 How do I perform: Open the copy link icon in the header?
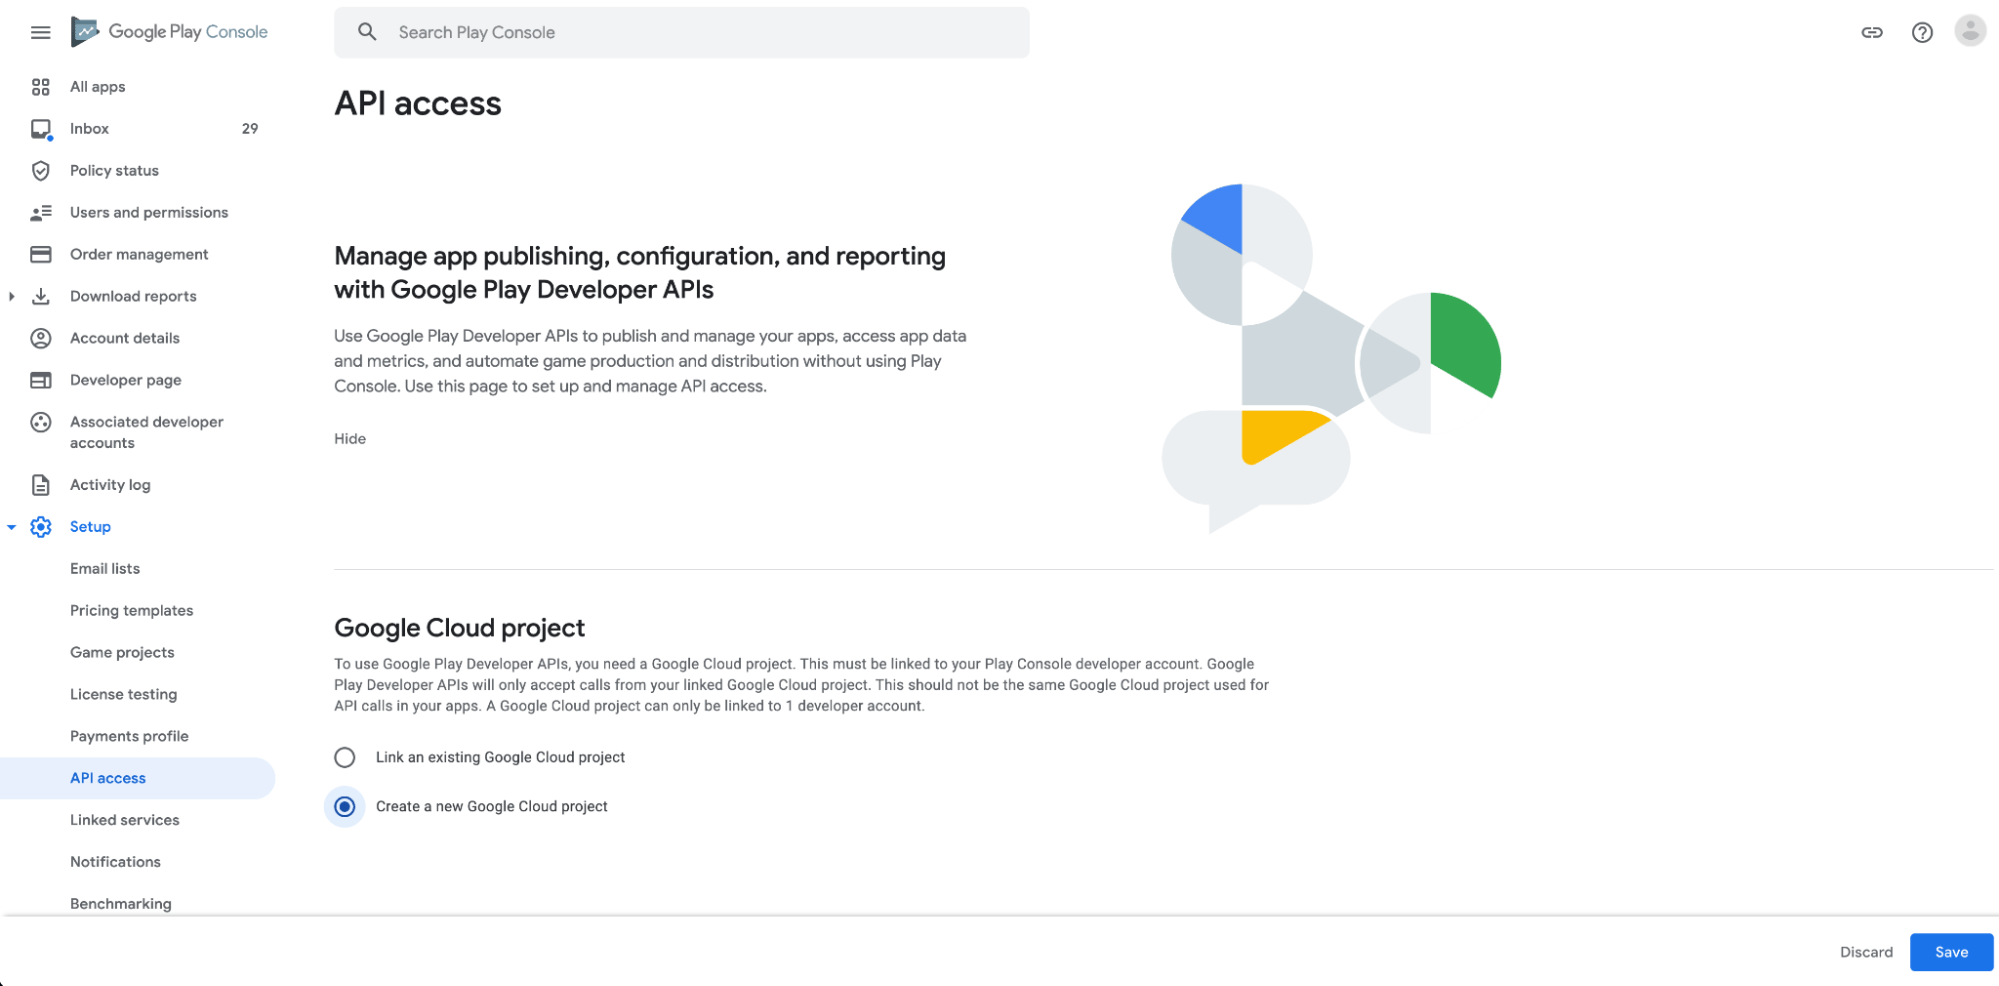click(x=1872, y=32)
